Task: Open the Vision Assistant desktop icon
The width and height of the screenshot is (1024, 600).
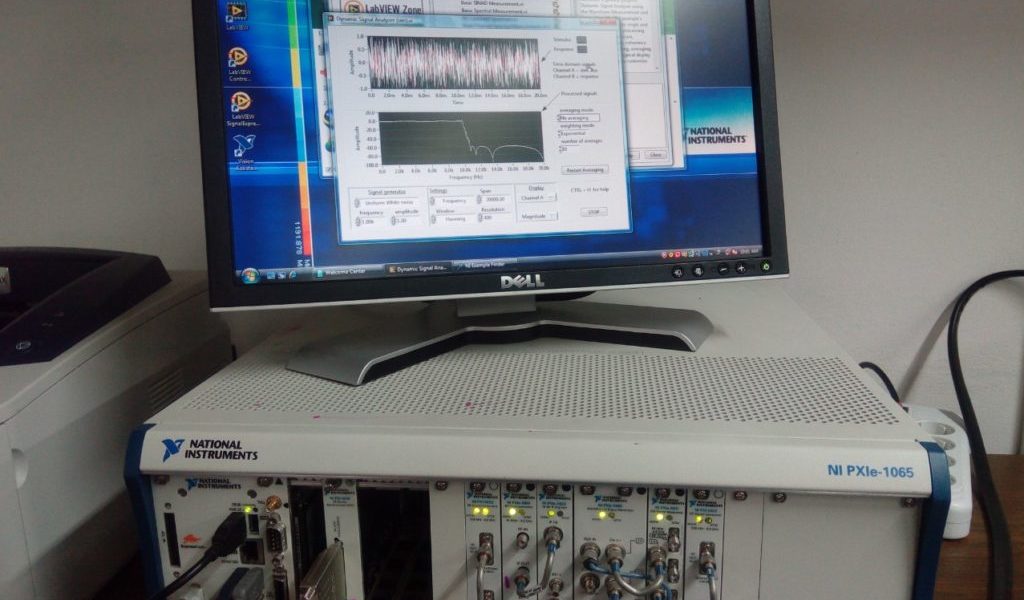Action: pyautogui.click(x=244, y=146)
